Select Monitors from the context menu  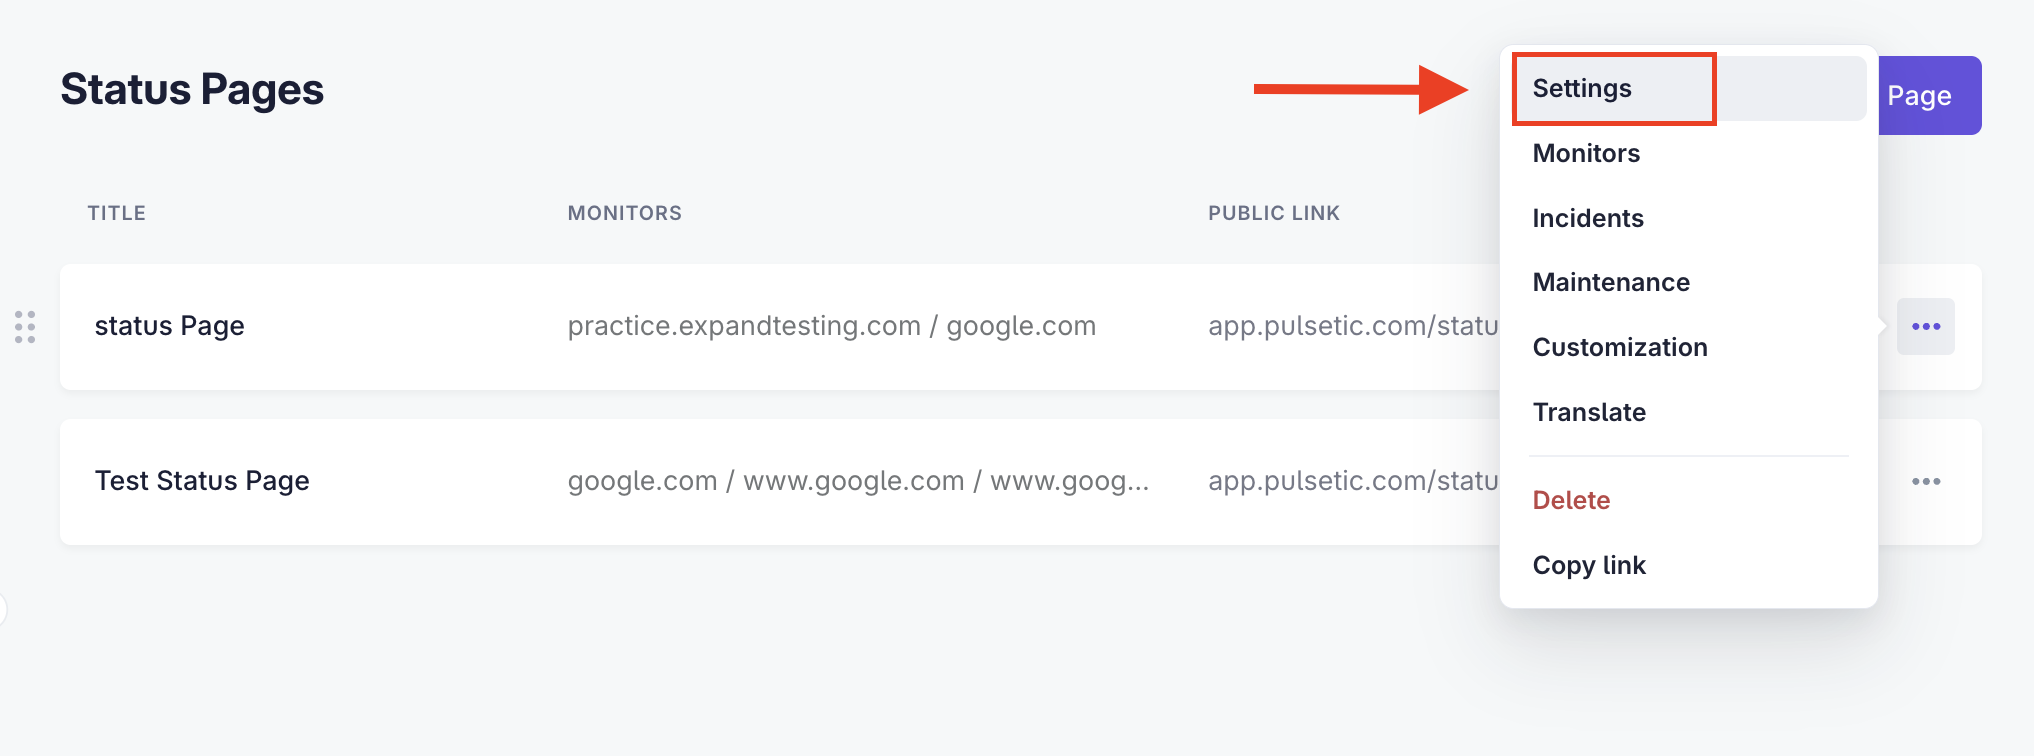1689,153
